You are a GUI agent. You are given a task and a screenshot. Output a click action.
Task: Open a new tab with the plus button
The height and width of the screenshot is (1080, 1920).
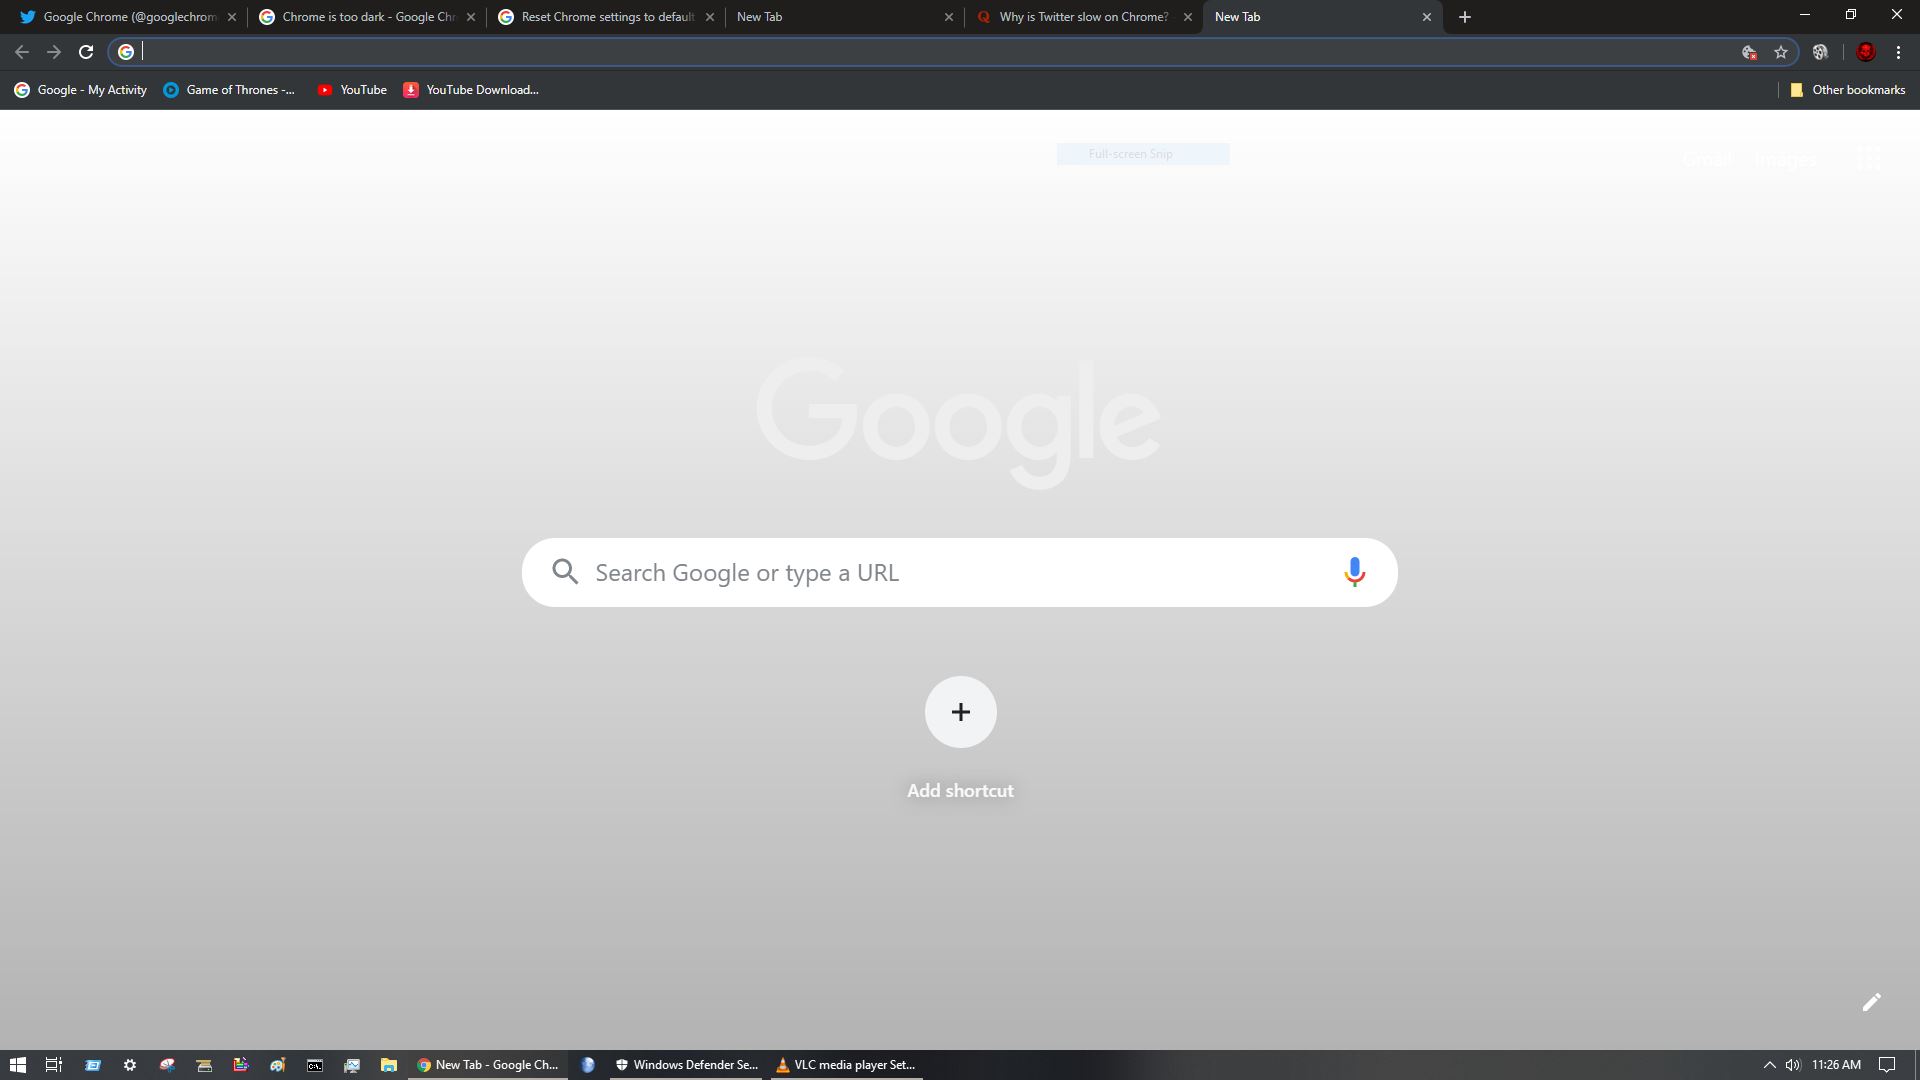1465,17
